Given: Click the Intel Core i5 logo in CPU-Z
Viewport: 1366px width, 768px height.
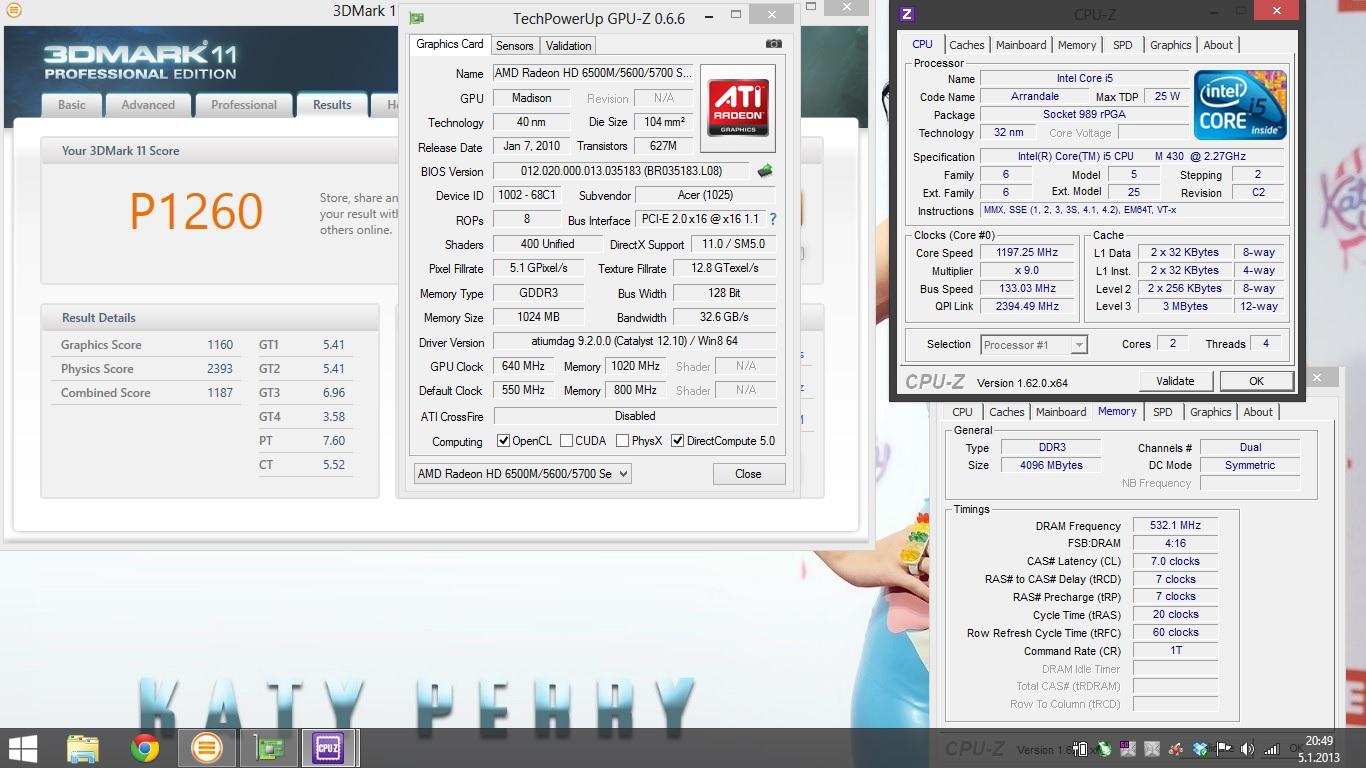Looking at the screenshot, I should pos(1240,105).
